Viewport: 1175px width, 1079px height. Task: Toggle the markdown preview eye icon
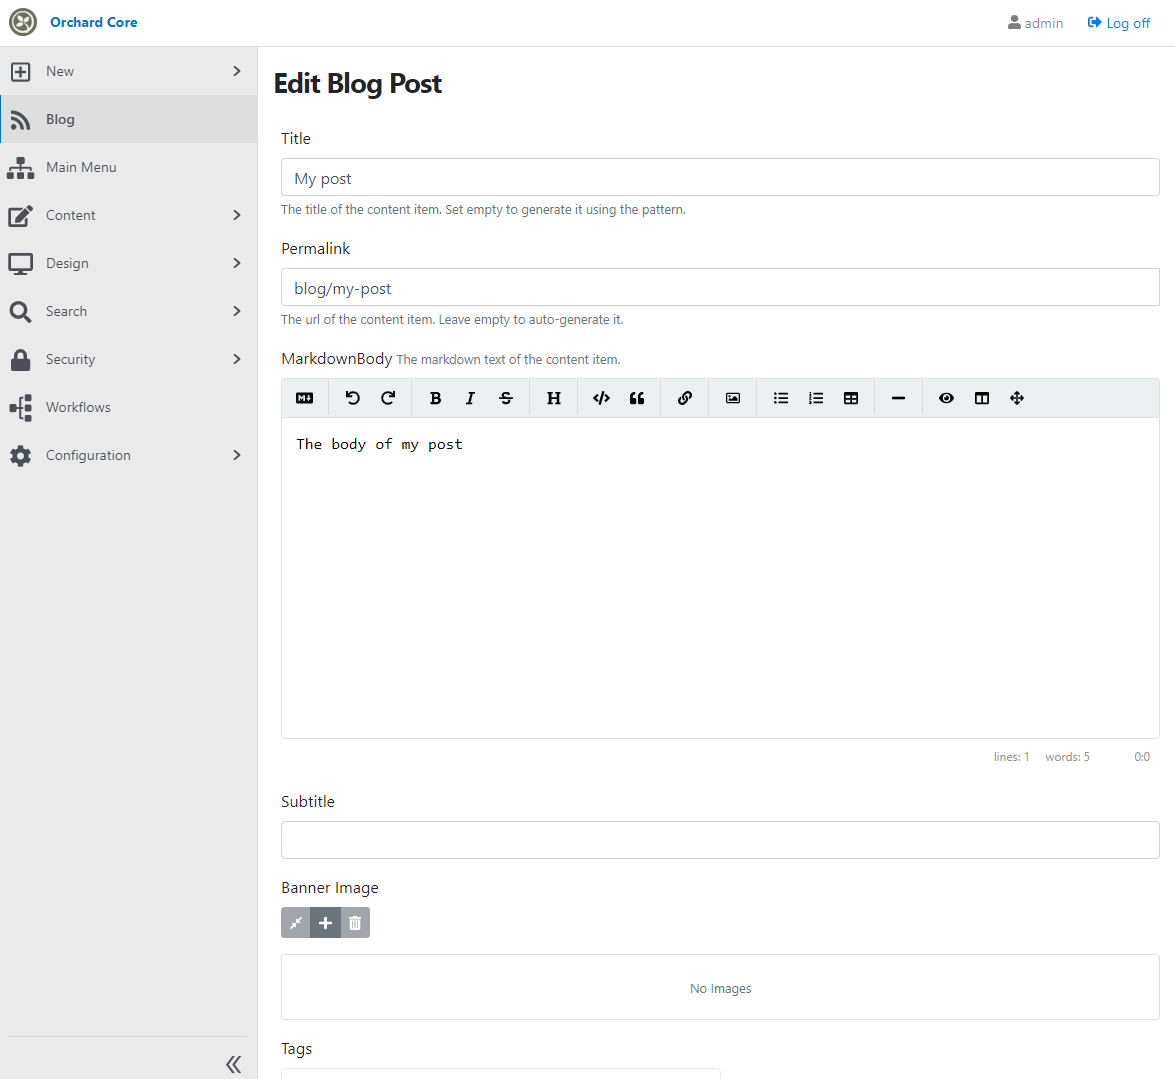[x=946, y=398]
